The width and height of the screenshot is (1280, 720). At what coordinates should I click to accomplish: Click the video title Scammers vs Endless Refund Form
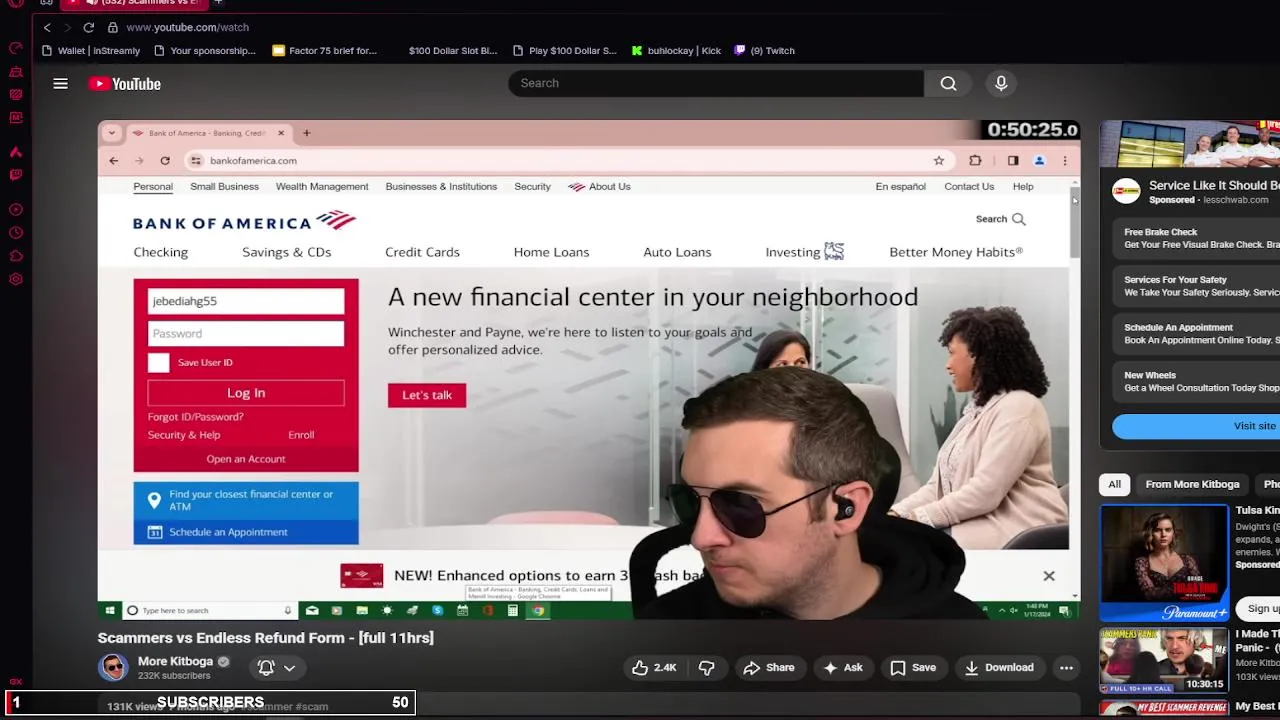point(265,638)
